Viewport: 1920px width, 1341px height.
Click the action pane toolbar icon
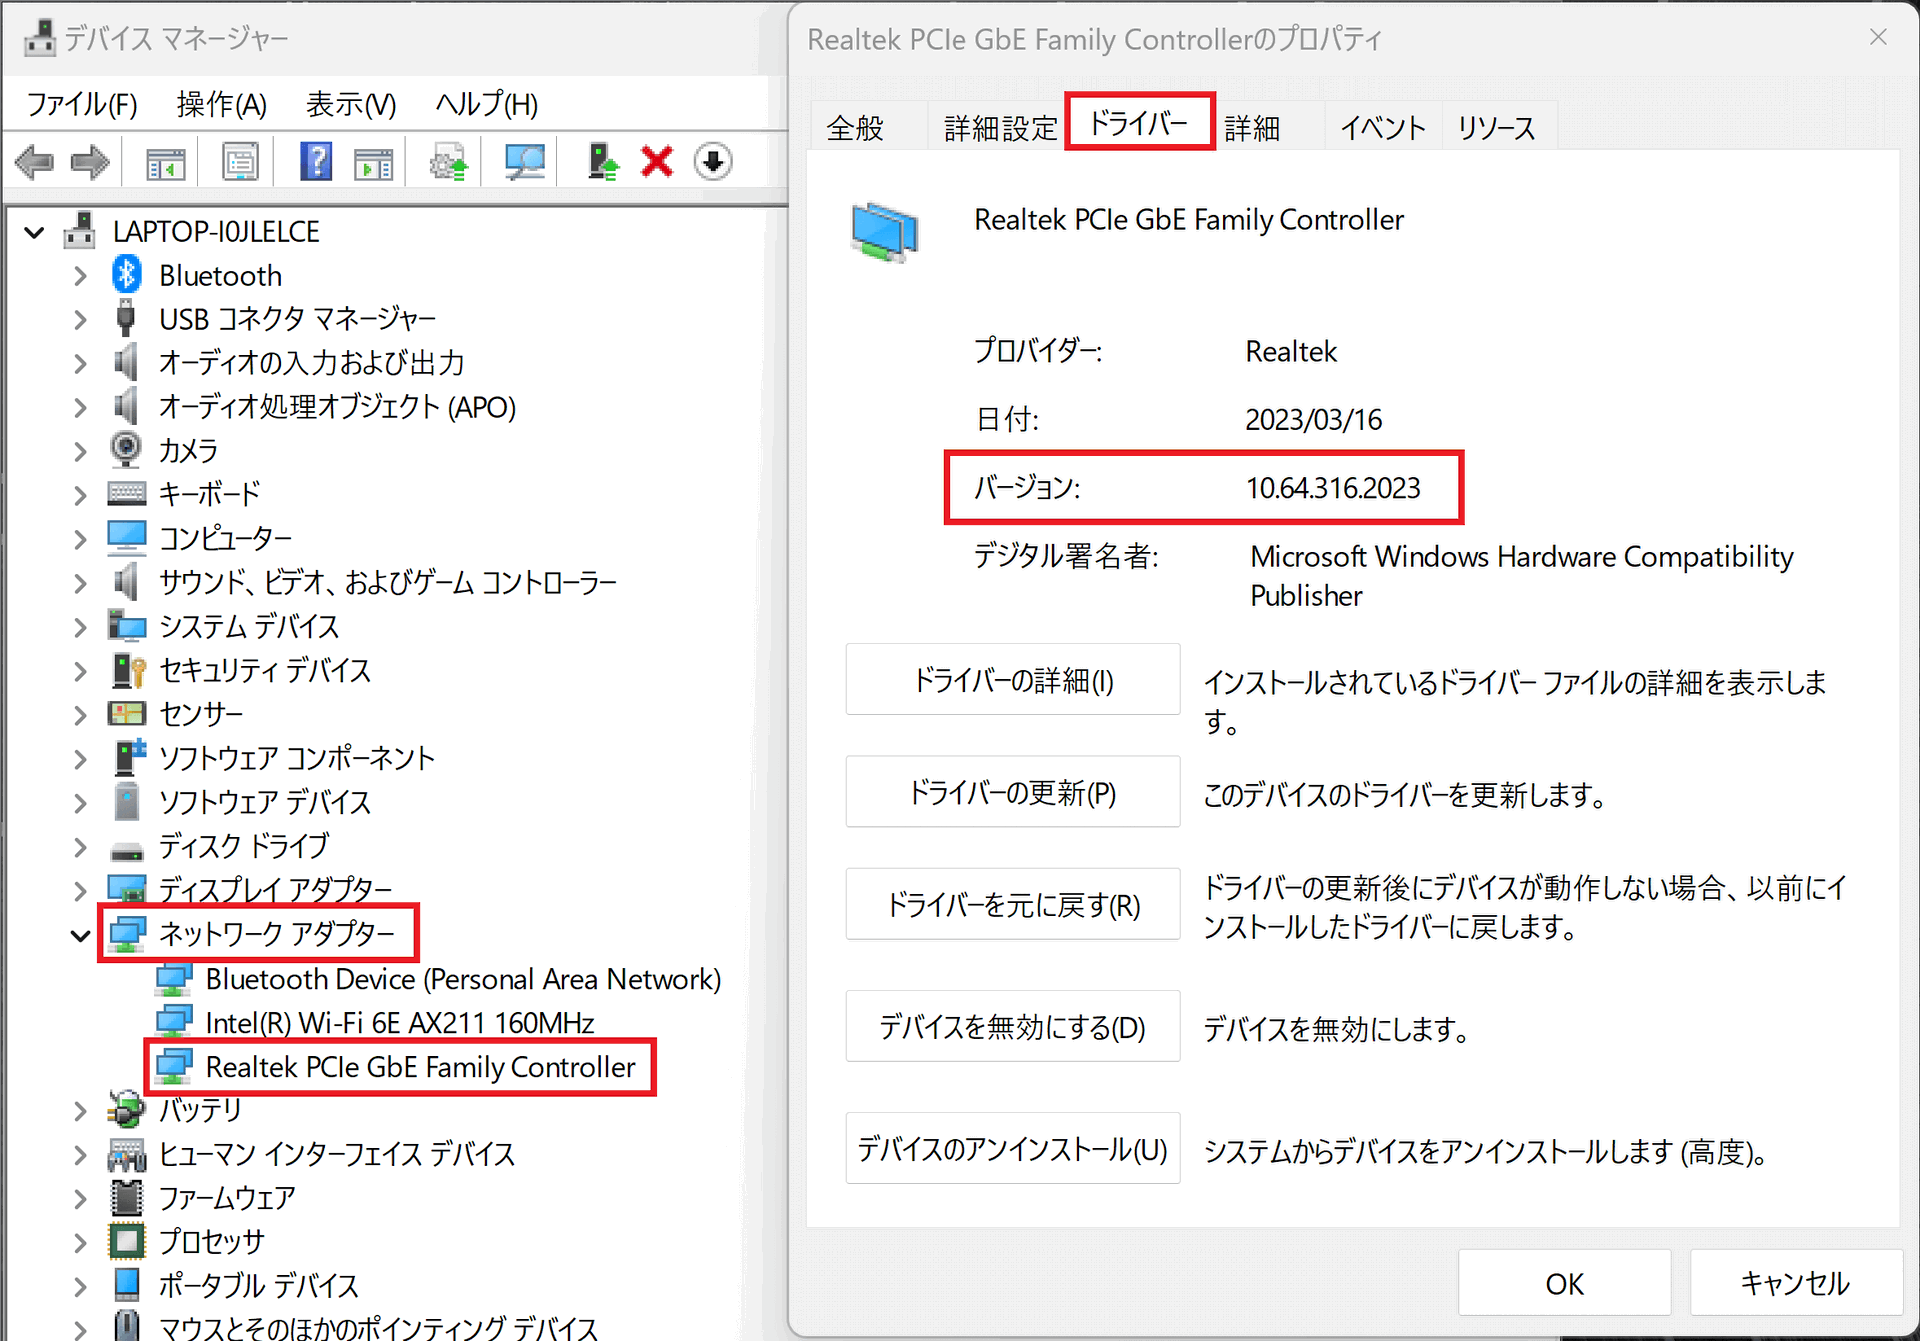[373, 162]
